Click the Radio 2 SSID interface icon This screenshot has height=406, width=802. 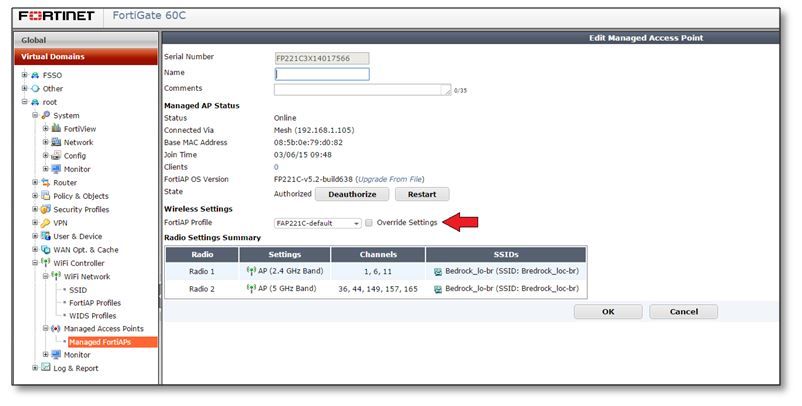tap(438, 289)
